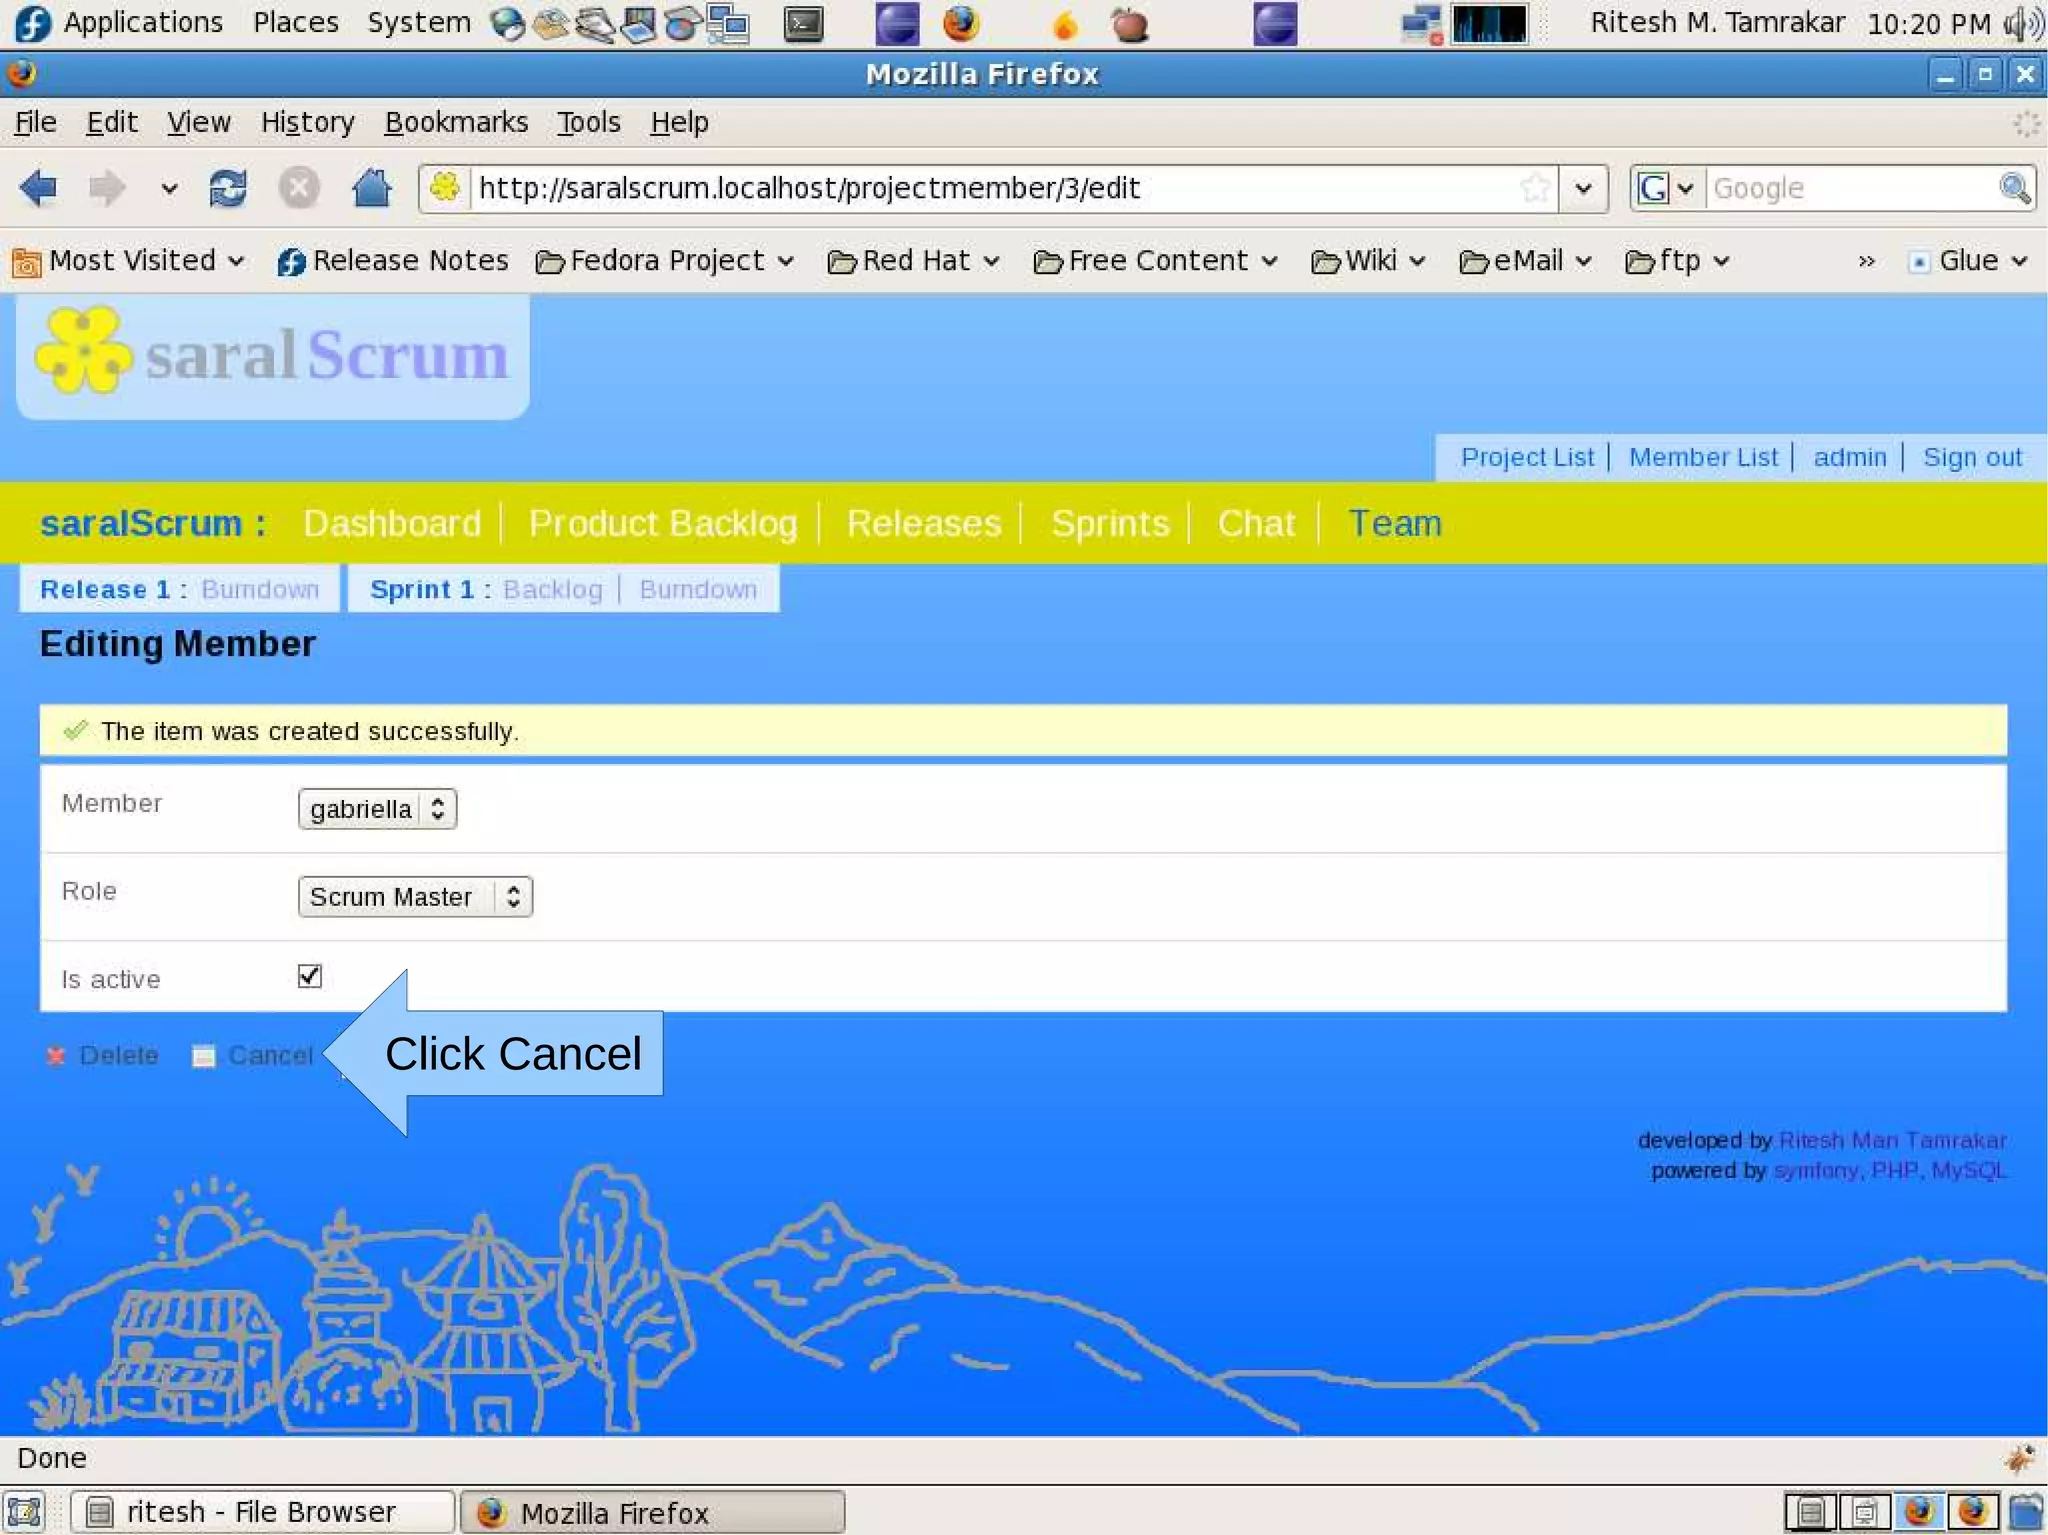Open the Role dropdown showing Scrum Master

click(415, 896)
